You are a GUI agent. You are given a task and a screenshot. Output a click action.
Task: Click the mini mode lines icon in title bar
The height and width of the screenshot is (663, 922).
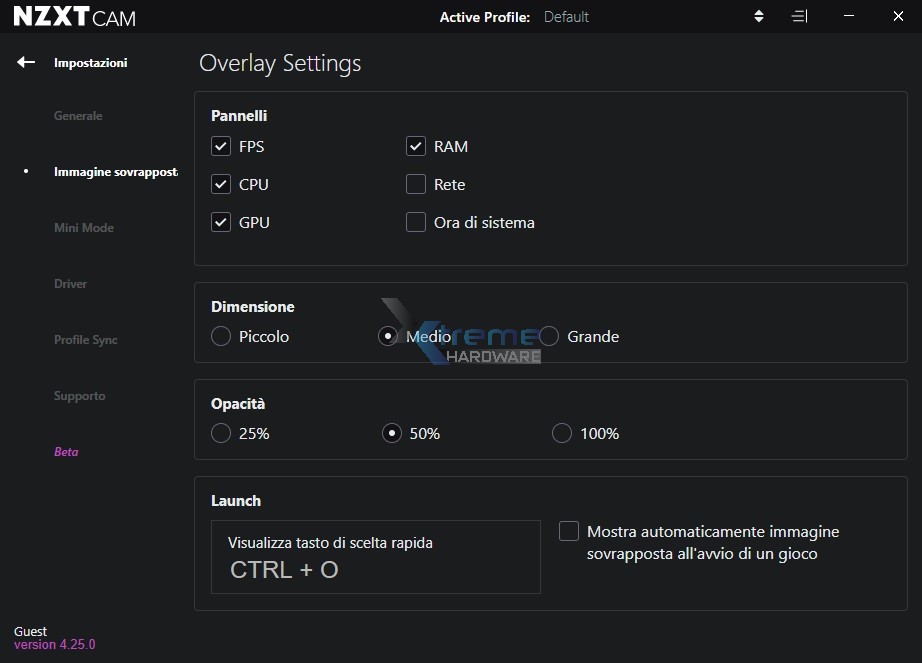(799, 17)
